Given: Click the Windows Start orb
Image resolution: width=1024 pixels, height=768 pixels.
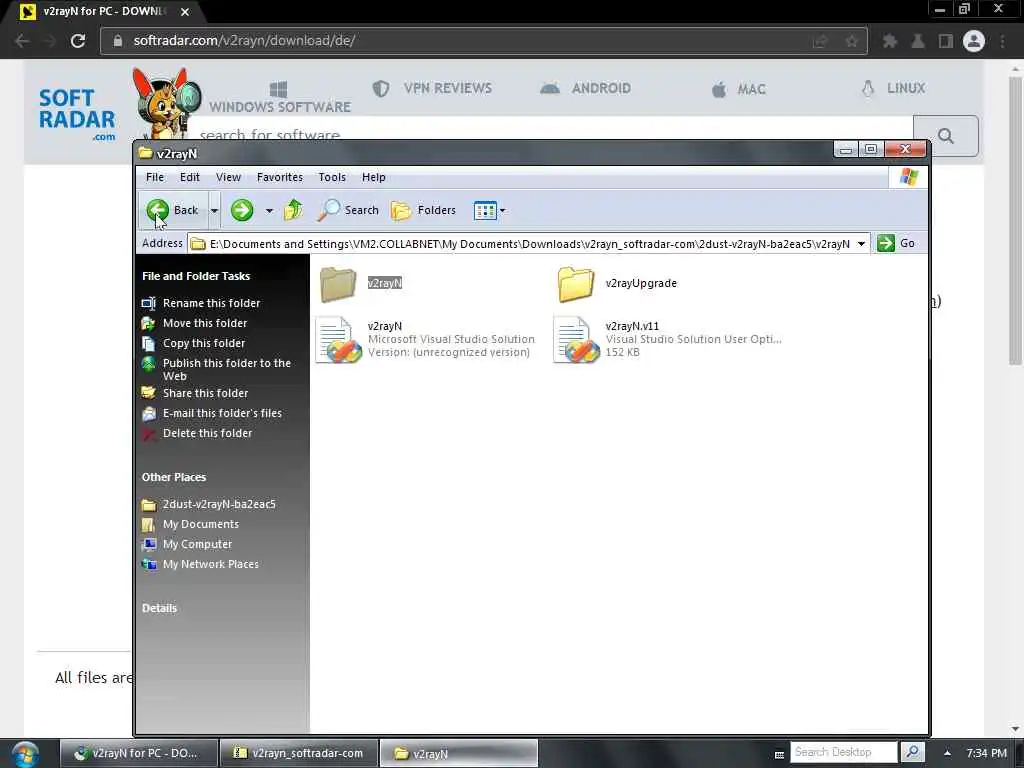Looking at the screenshot, I should point(24,754).
